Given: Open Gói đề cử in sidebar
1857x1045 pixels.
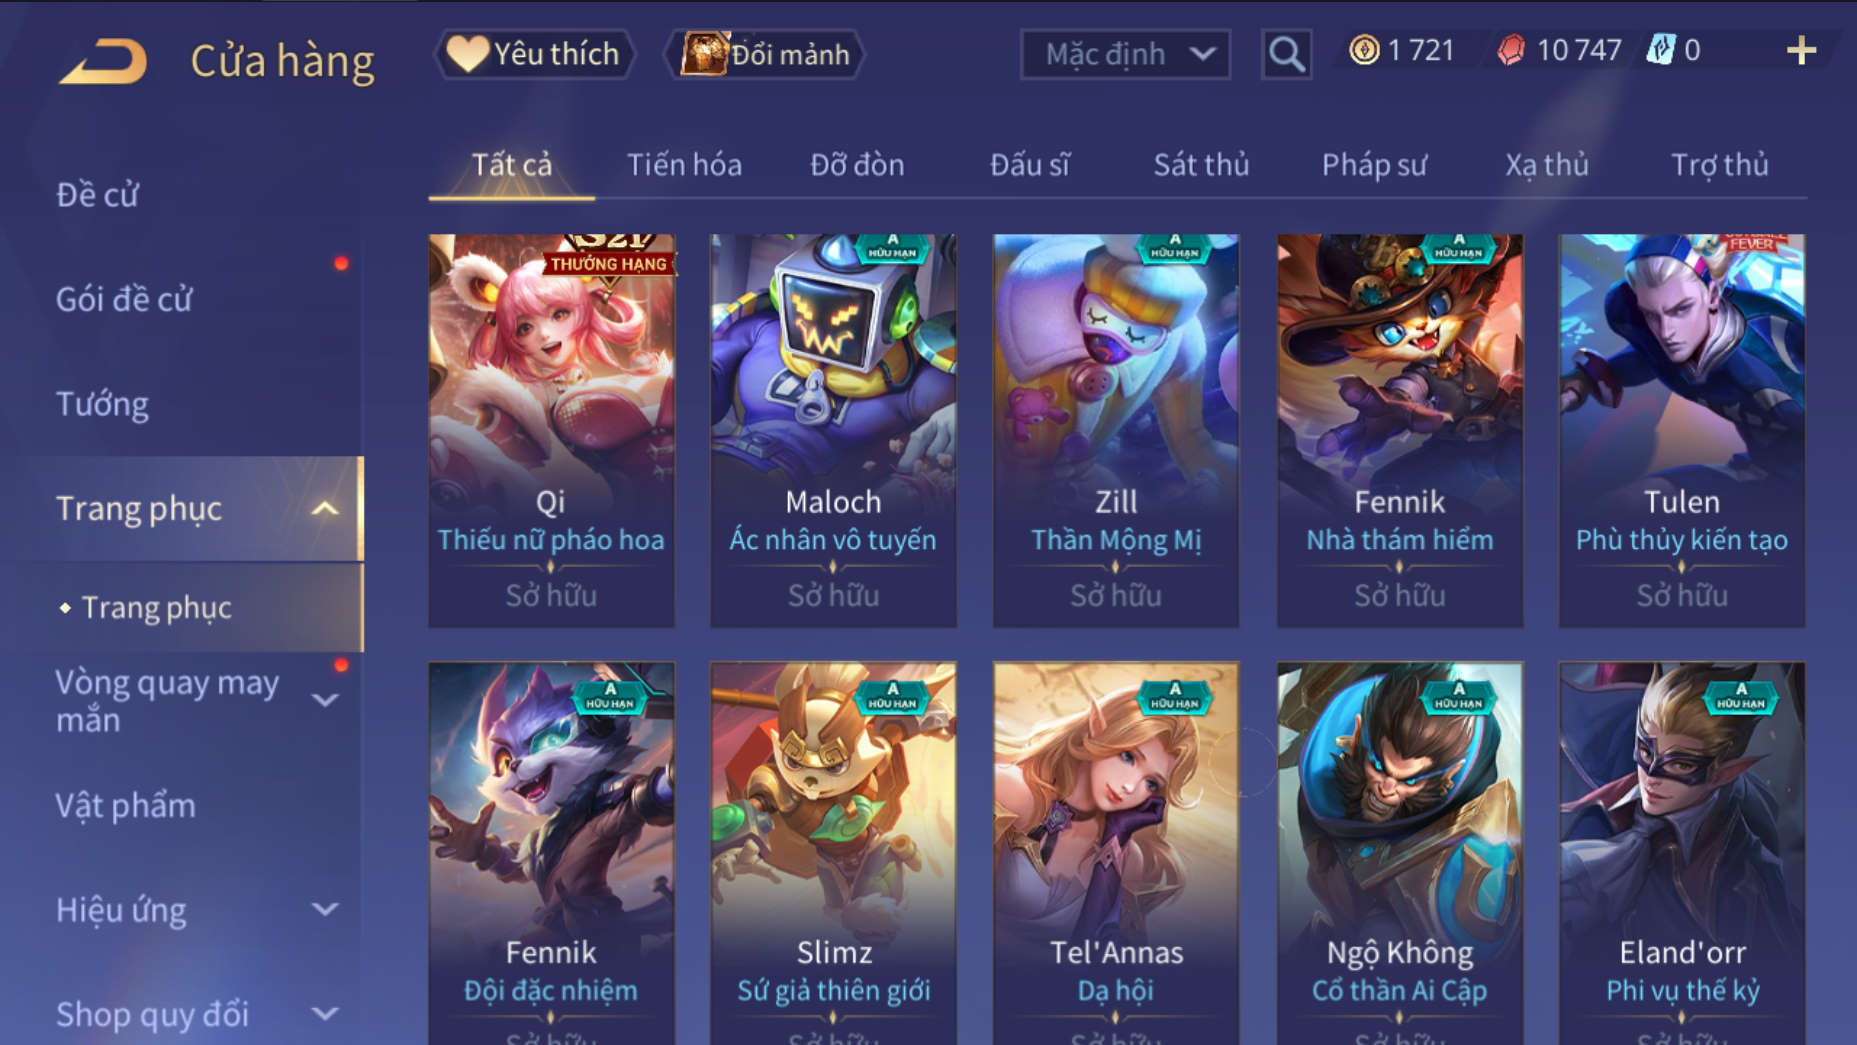Looking at the screenshot, I should point(123,299).
